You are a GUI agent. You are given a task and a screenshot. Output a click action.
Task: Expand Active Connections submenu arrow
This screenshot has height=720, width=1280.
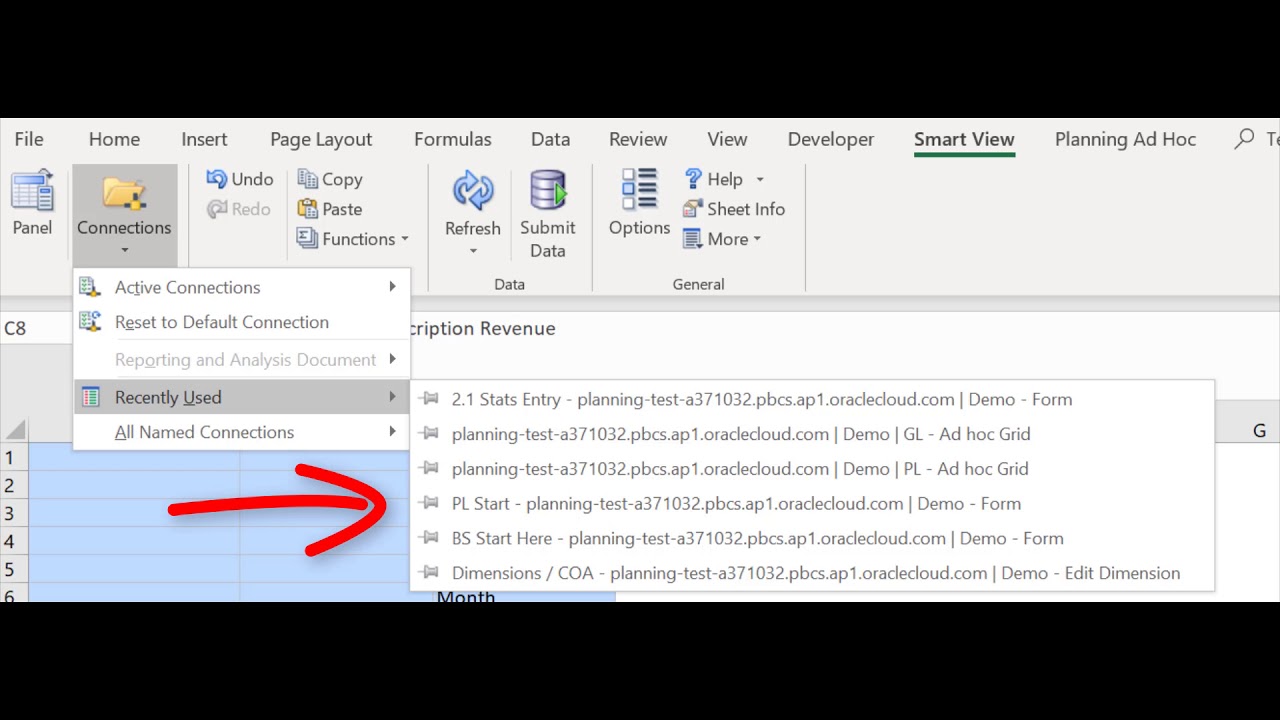(392, 287)
